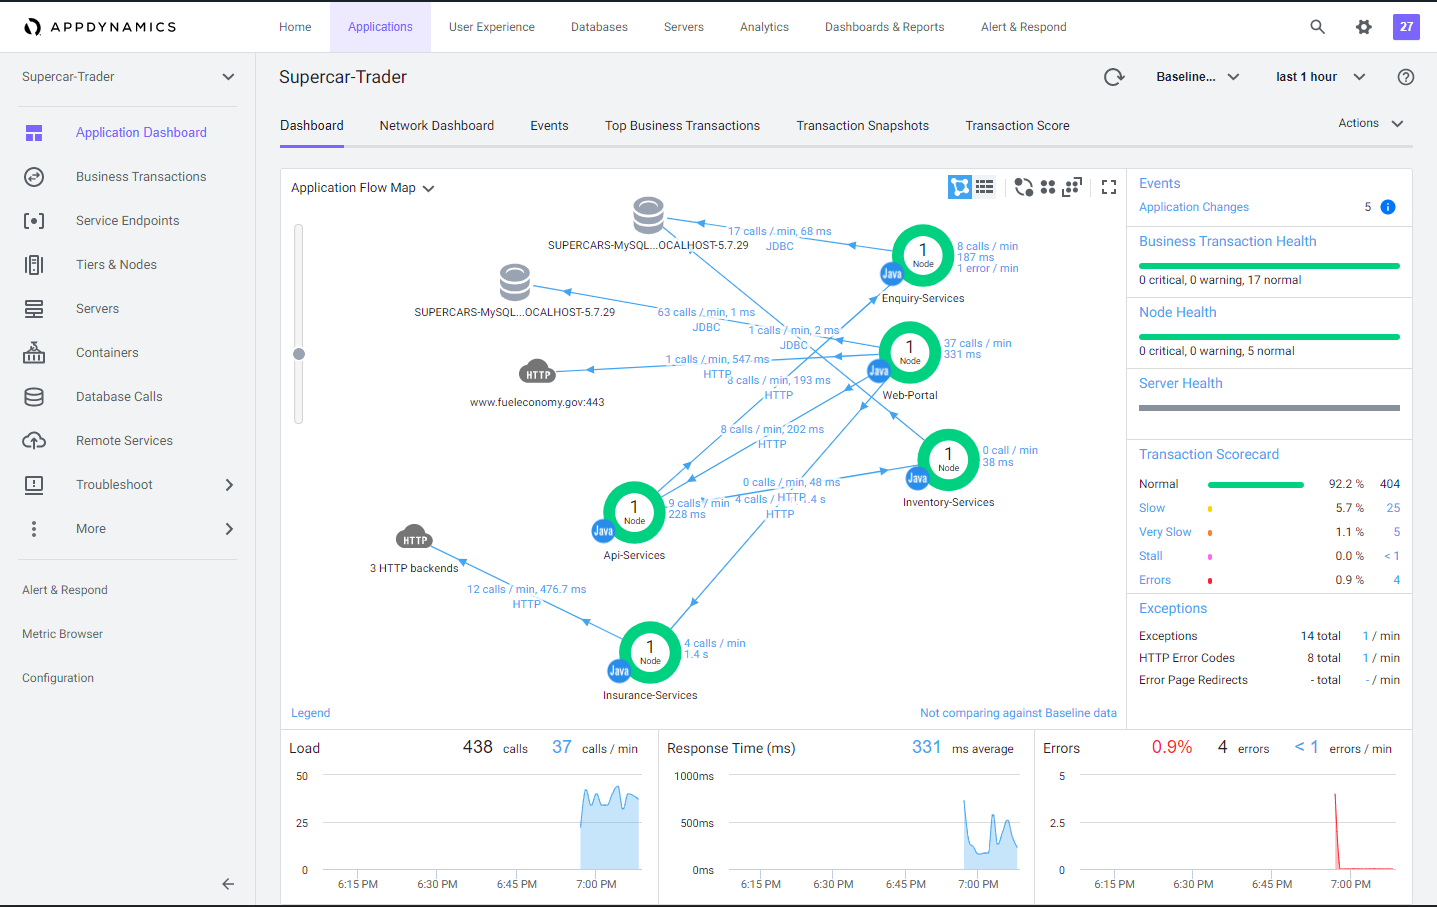The width and height of the screenshot is (1437, 907).
Task: Click the Troubleshoot sidebar icon
Action: tap(34, 485)
